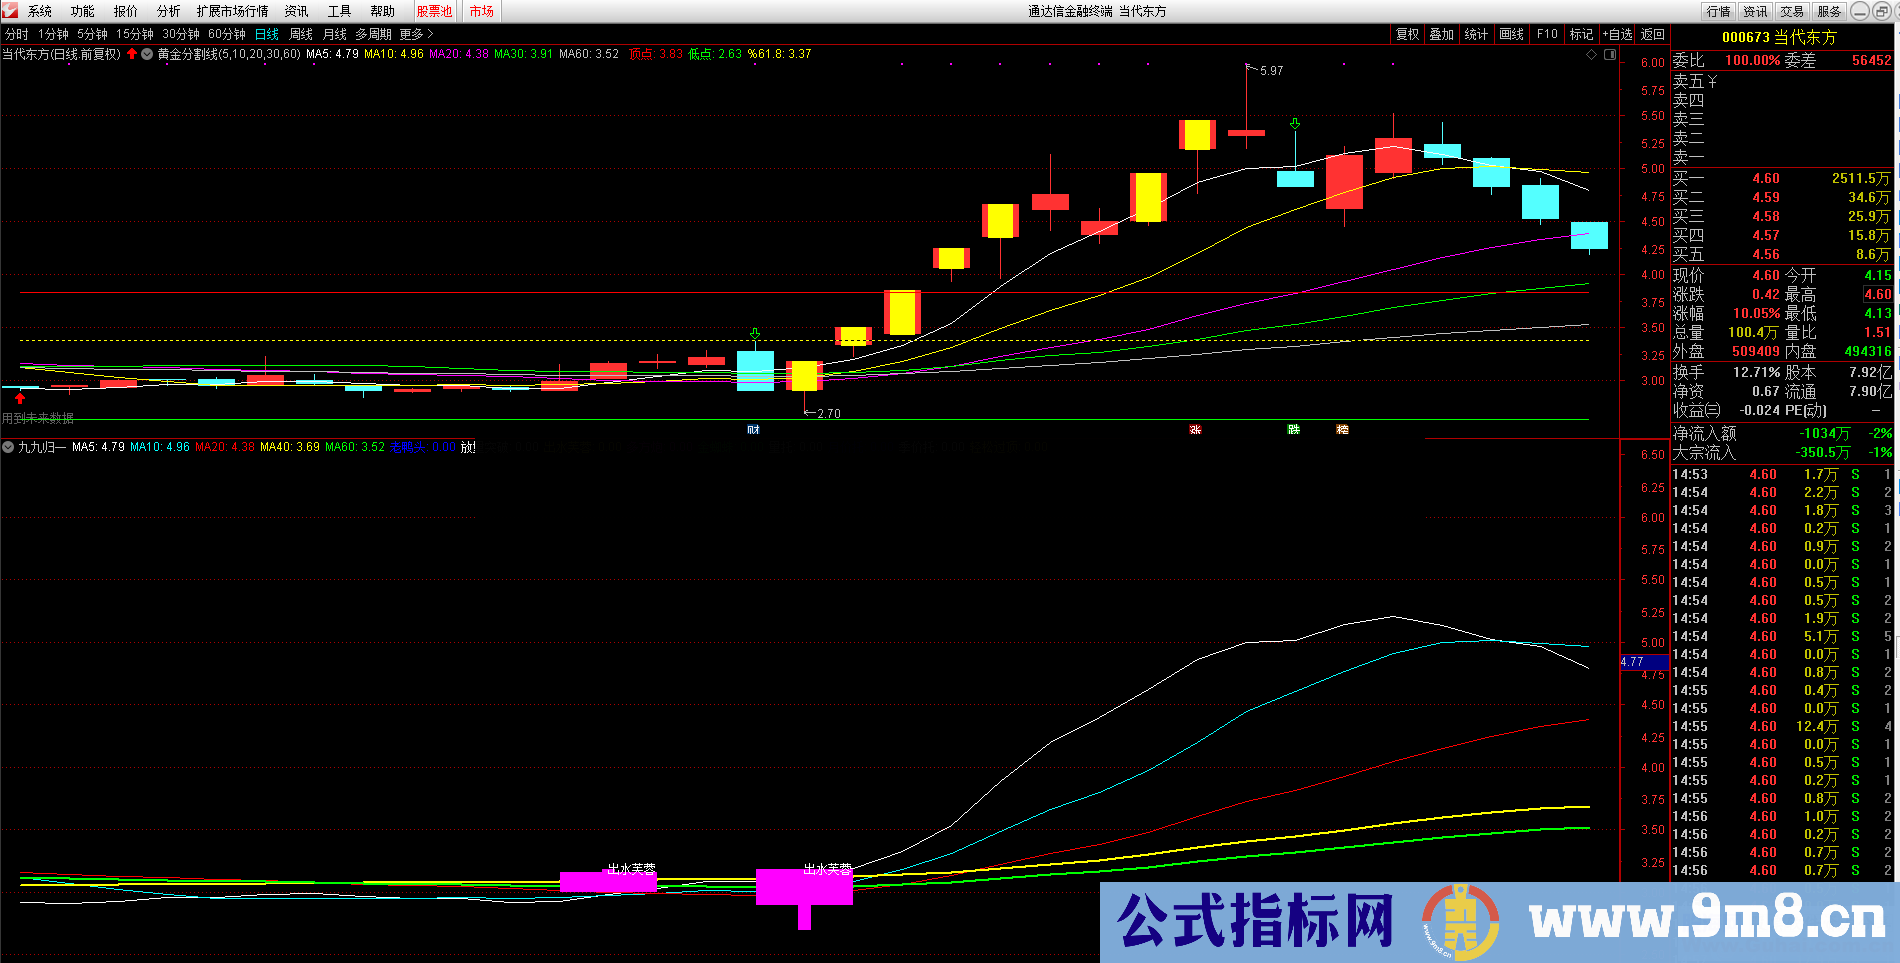Click the 000673 当代东方 stock title
The height and width of the screenshot is (963, 1900).
(x=1779, y=37)
